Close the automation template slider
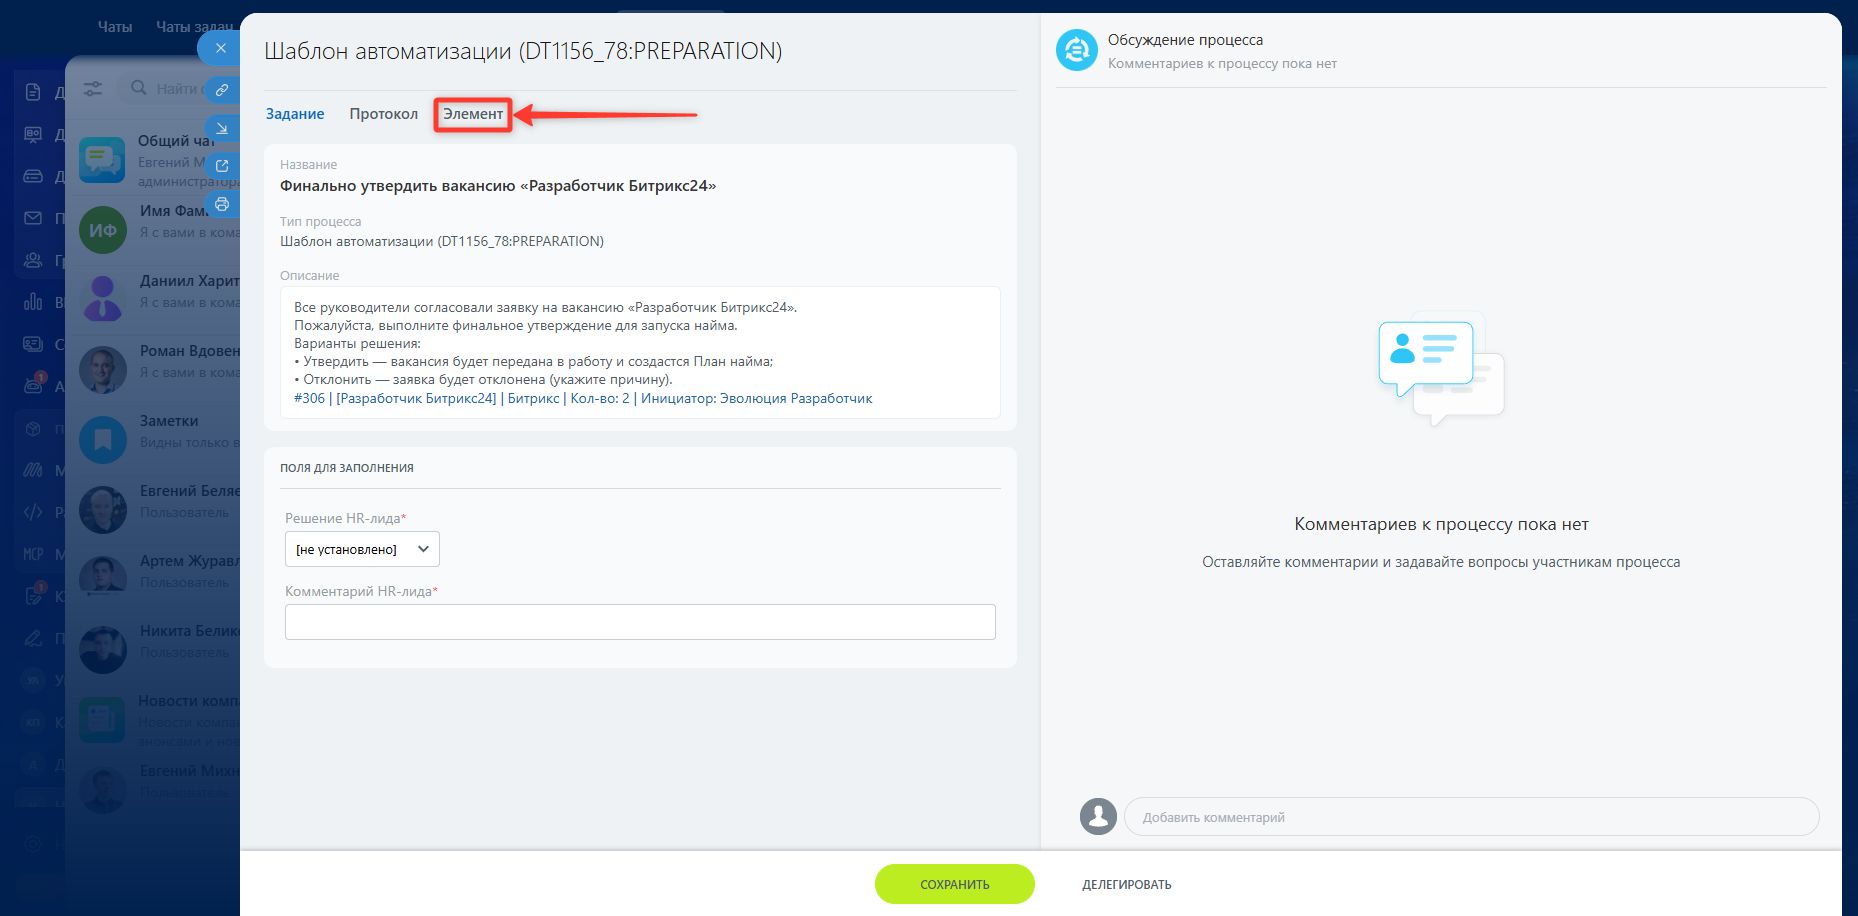Screen dimensions: 1858x916 (x=220, y=47)
